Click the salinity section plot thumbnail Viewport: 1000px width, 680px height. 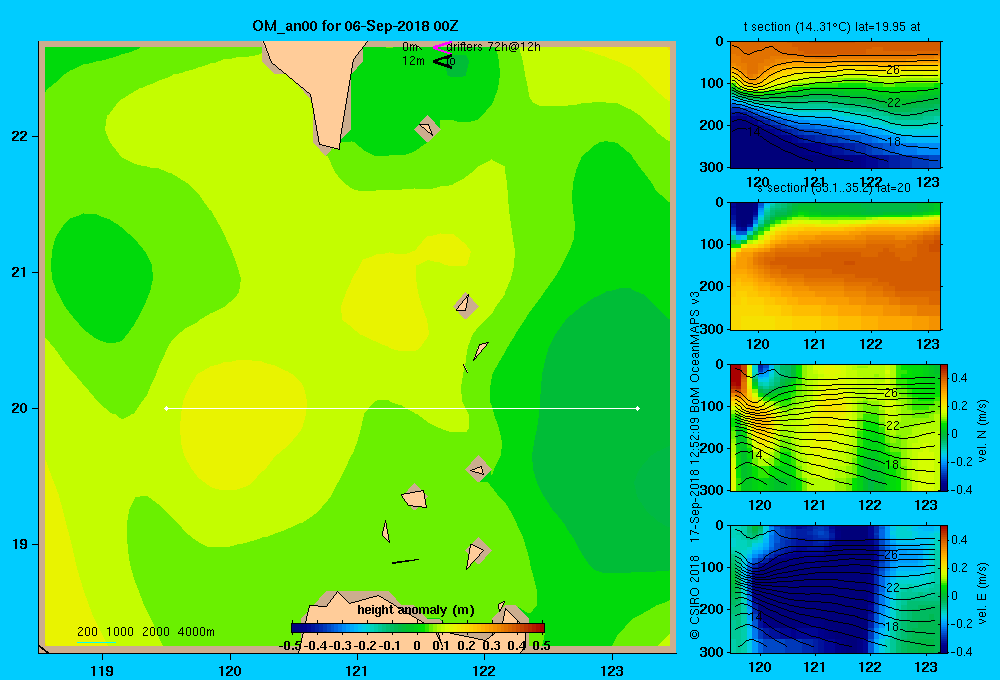click(835, 265)
